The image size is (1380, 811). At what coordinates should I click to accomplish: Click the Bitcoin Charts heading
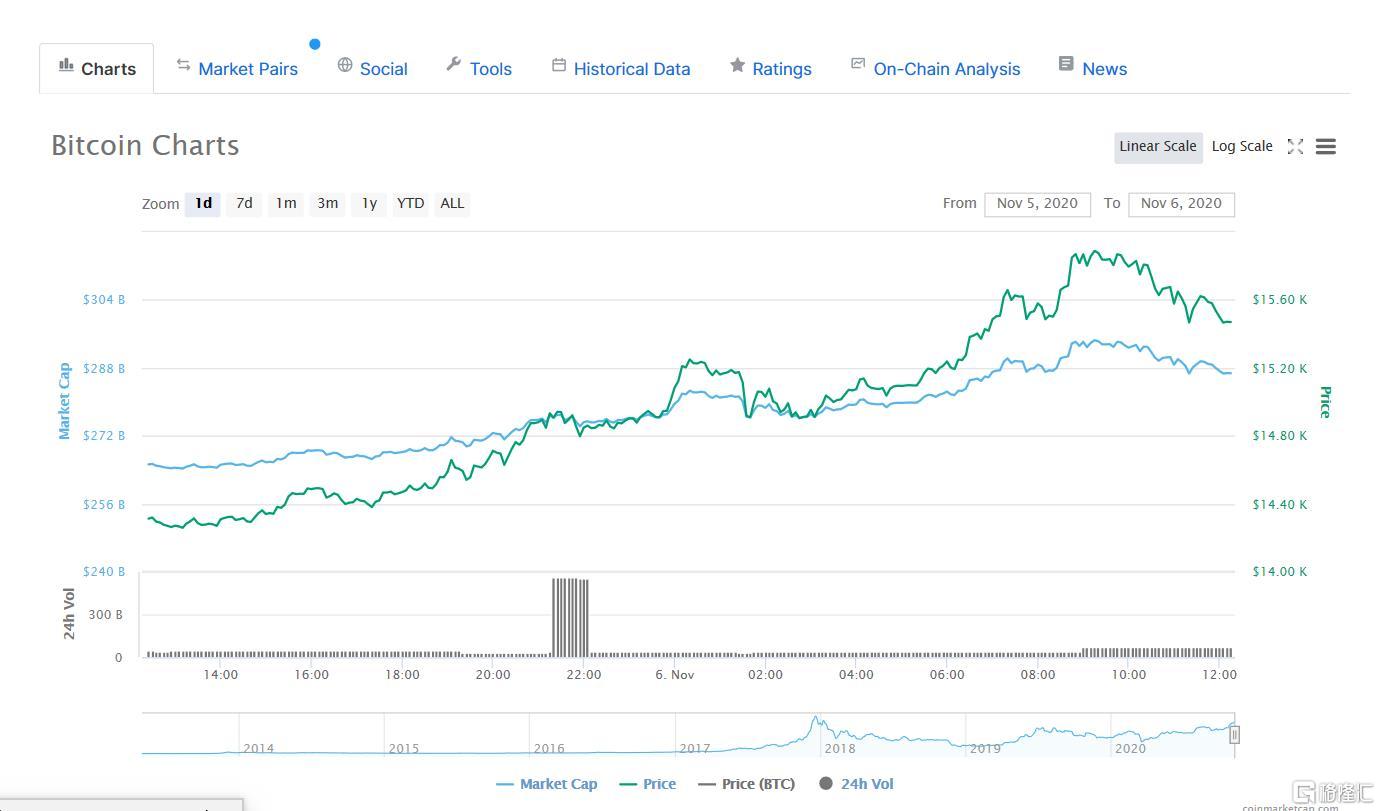click(145, 146)
